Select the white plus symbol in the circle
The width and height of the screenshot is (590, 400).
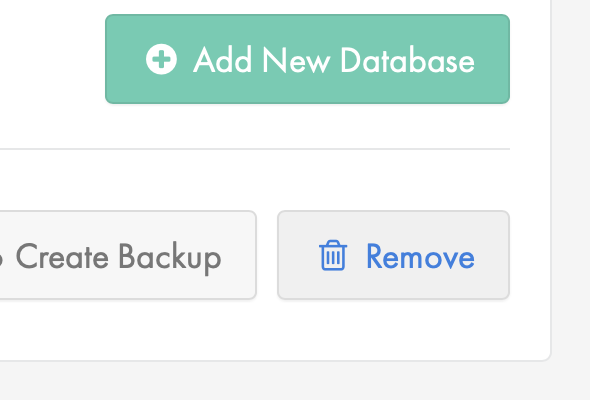[161, 59]
